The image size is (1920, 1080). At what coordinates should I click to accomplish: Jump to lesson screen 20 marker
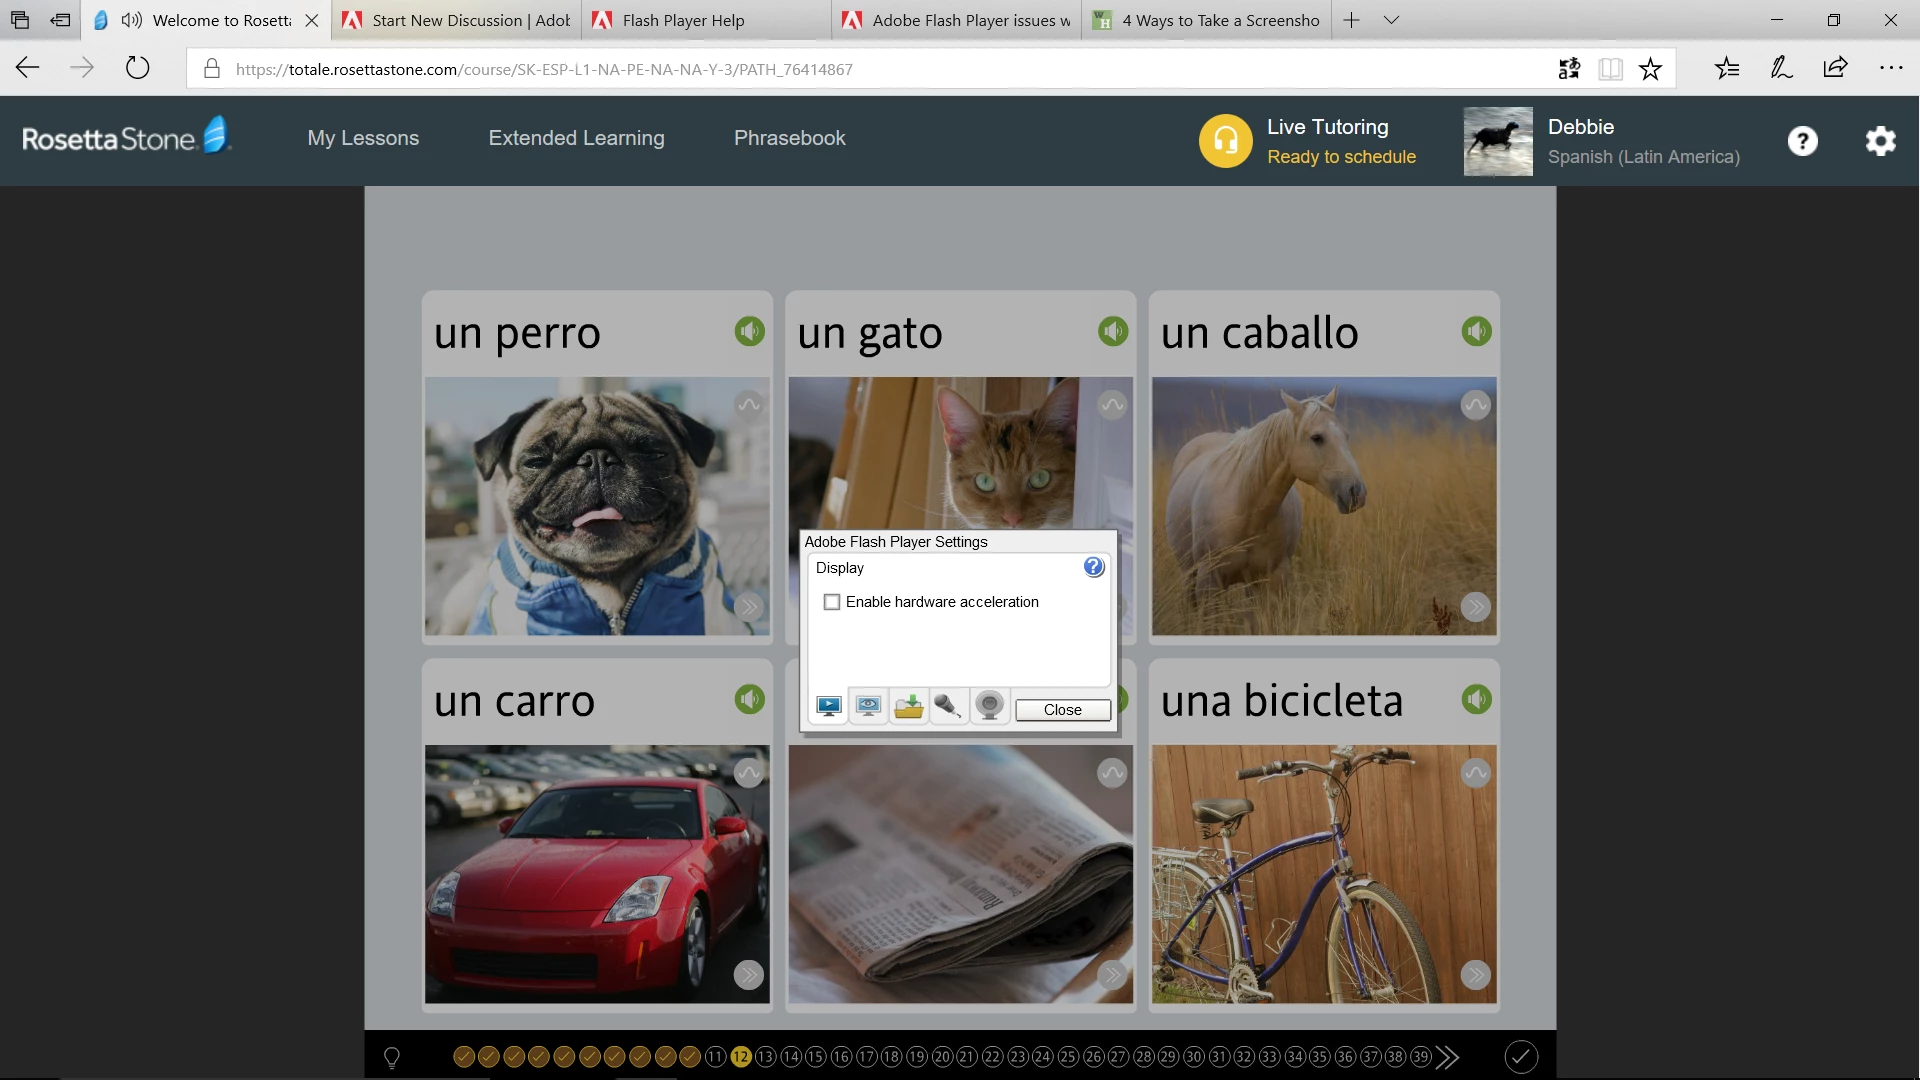click(942, 1057)
